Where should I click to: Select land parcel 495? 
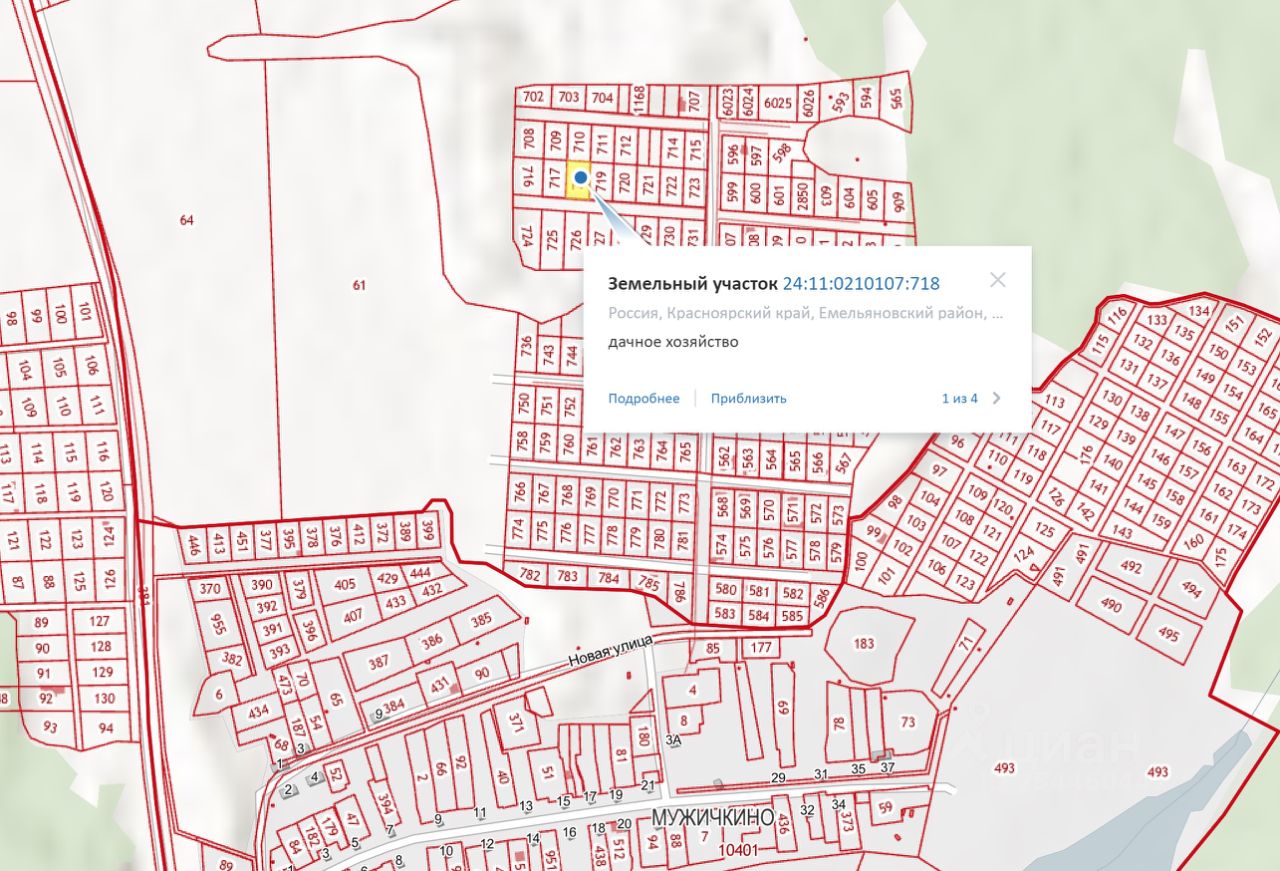coord(1168,633)
